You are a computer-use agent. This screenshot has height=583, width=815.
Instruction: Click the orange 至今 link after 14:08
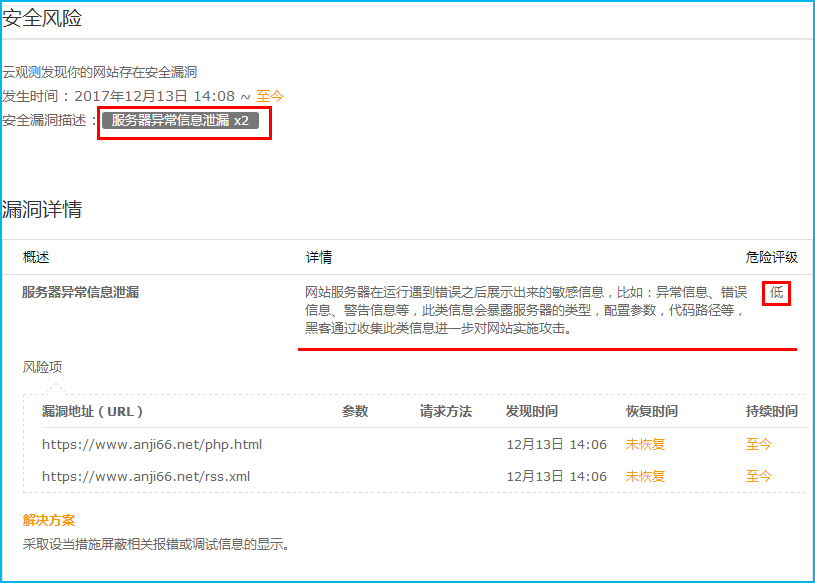(270, 96)
